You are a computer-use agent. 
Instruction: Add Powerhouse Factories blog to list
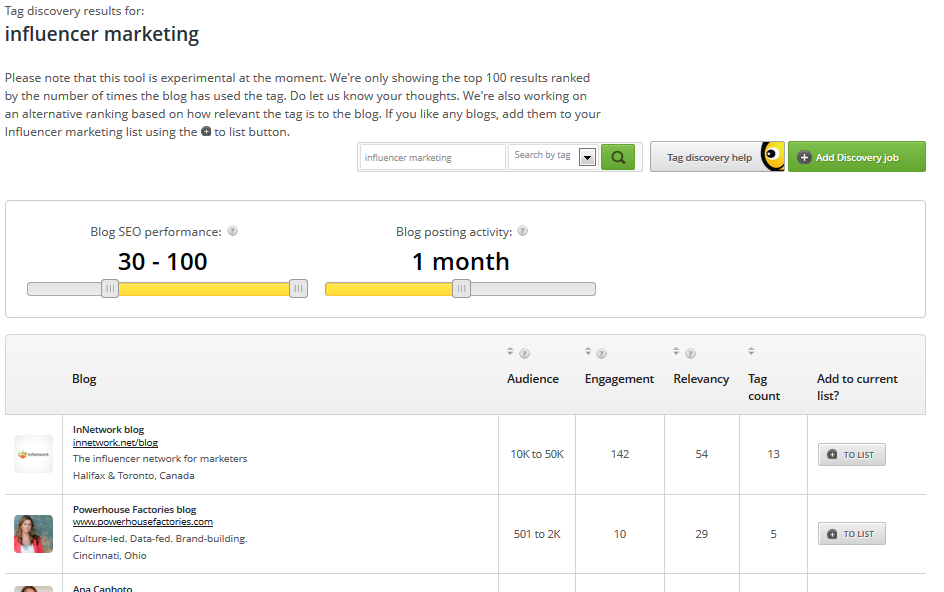(851, 534)
